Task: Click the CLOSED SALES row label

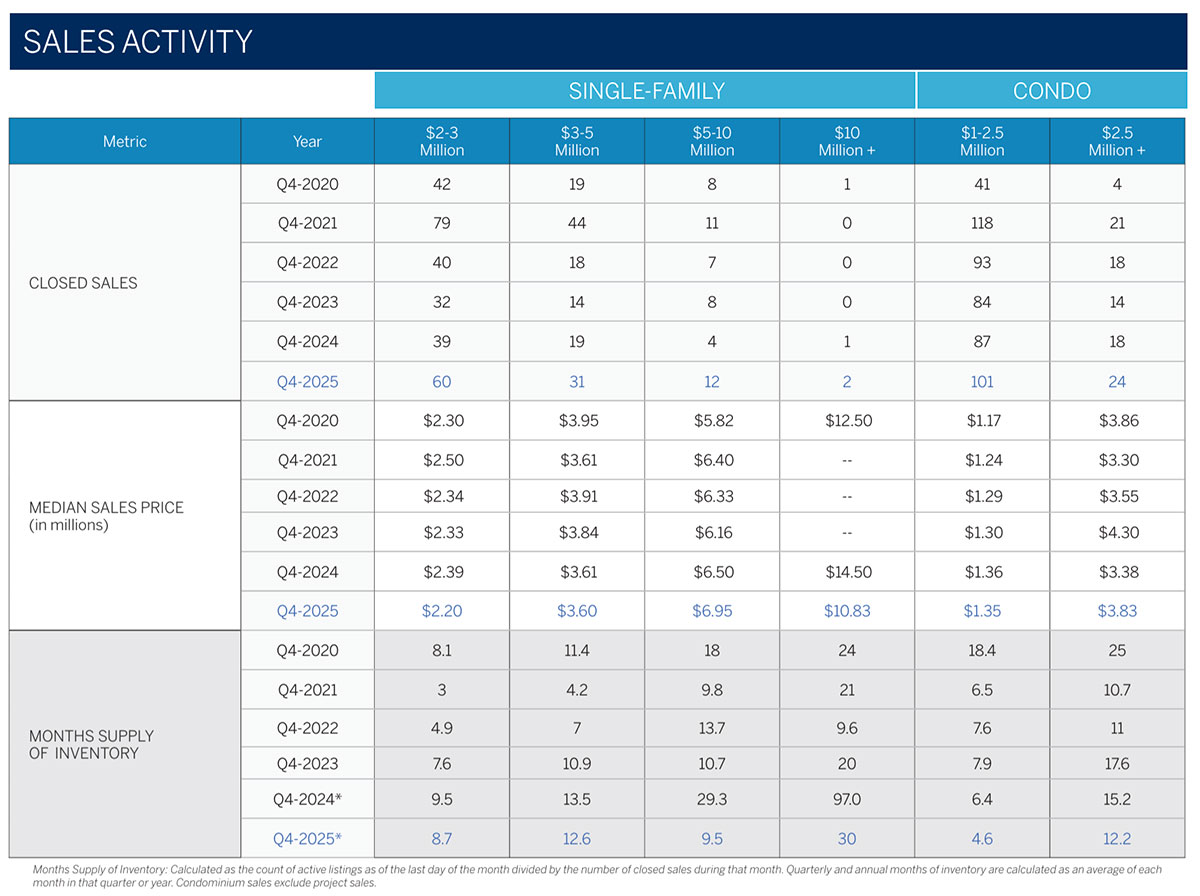Action: [x=84, y=283]
